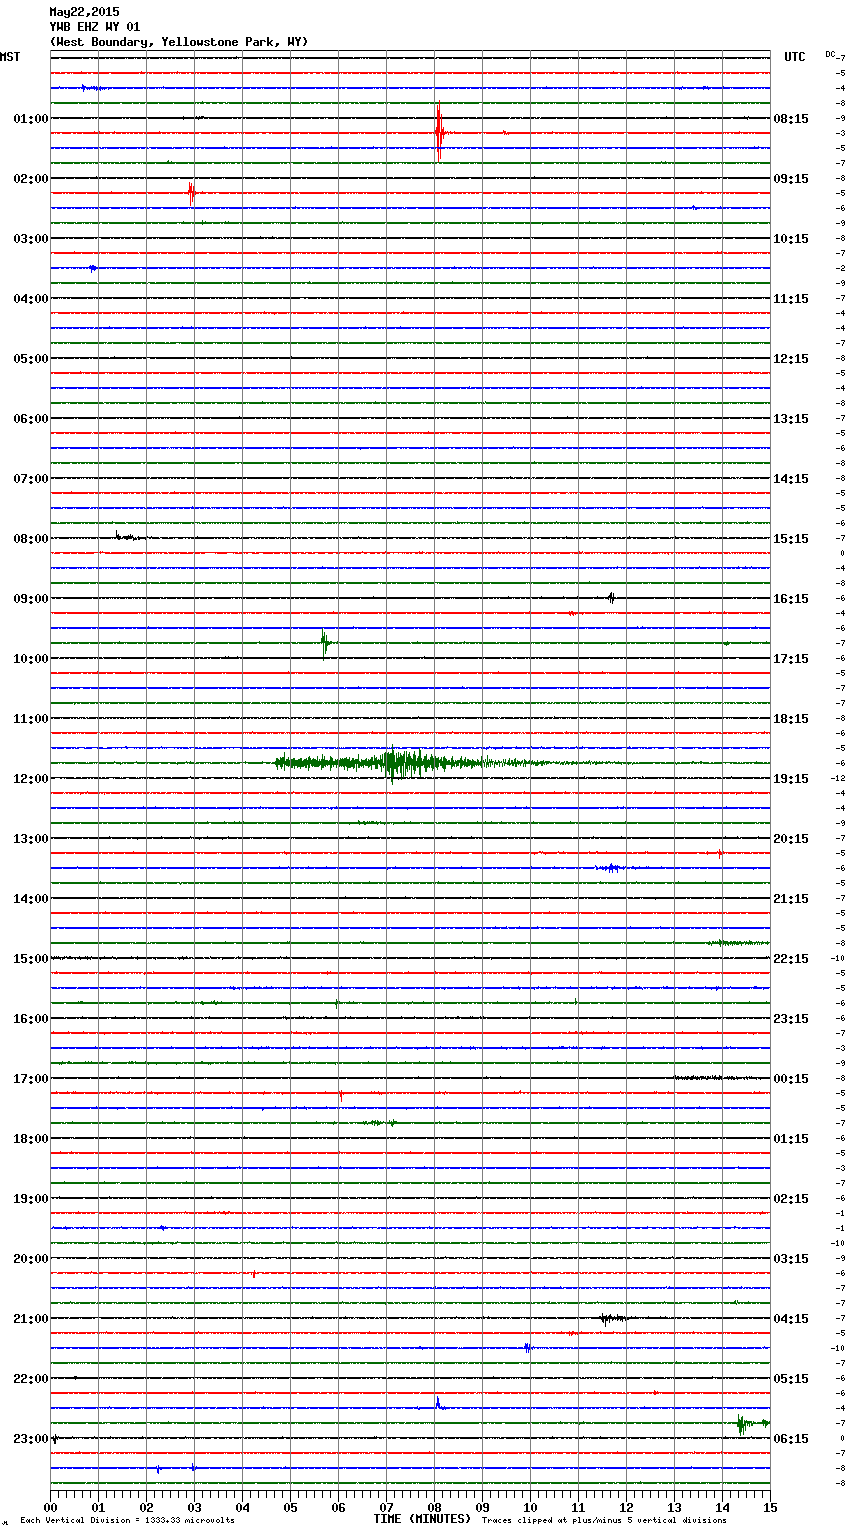
Task: Click the UTC row label "22:15"
Action: click(791, 959)
